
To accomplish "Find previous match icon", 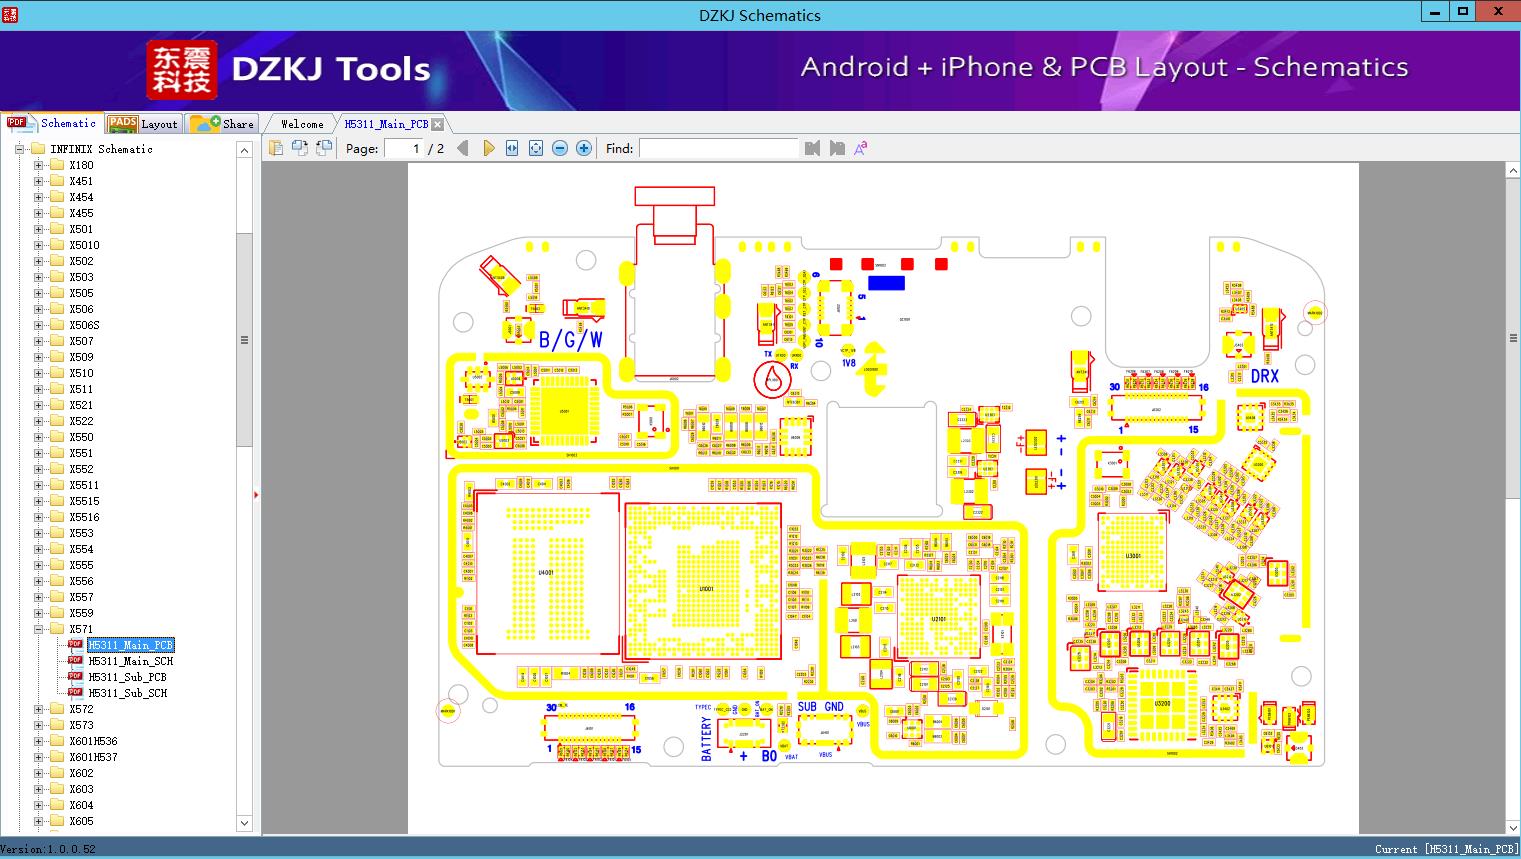I will (x=812, y=148).
